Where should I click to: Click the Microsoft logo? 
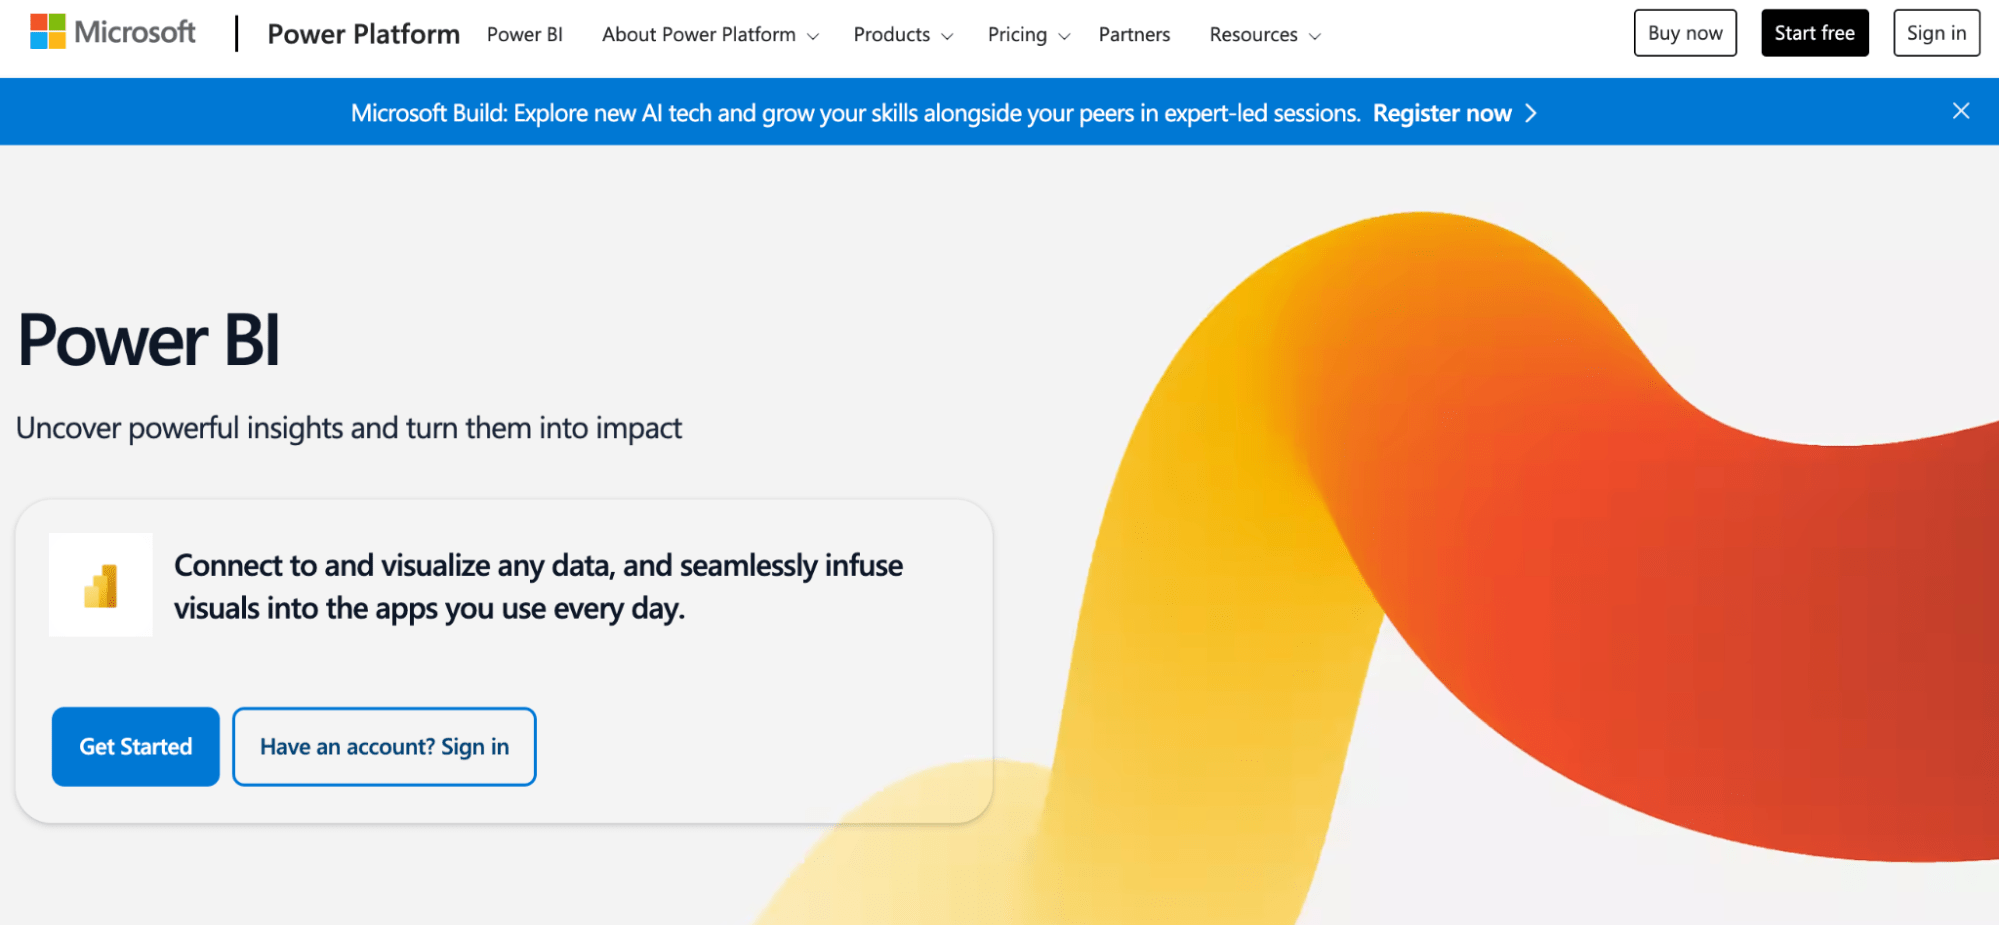click(x=113, y=32)
